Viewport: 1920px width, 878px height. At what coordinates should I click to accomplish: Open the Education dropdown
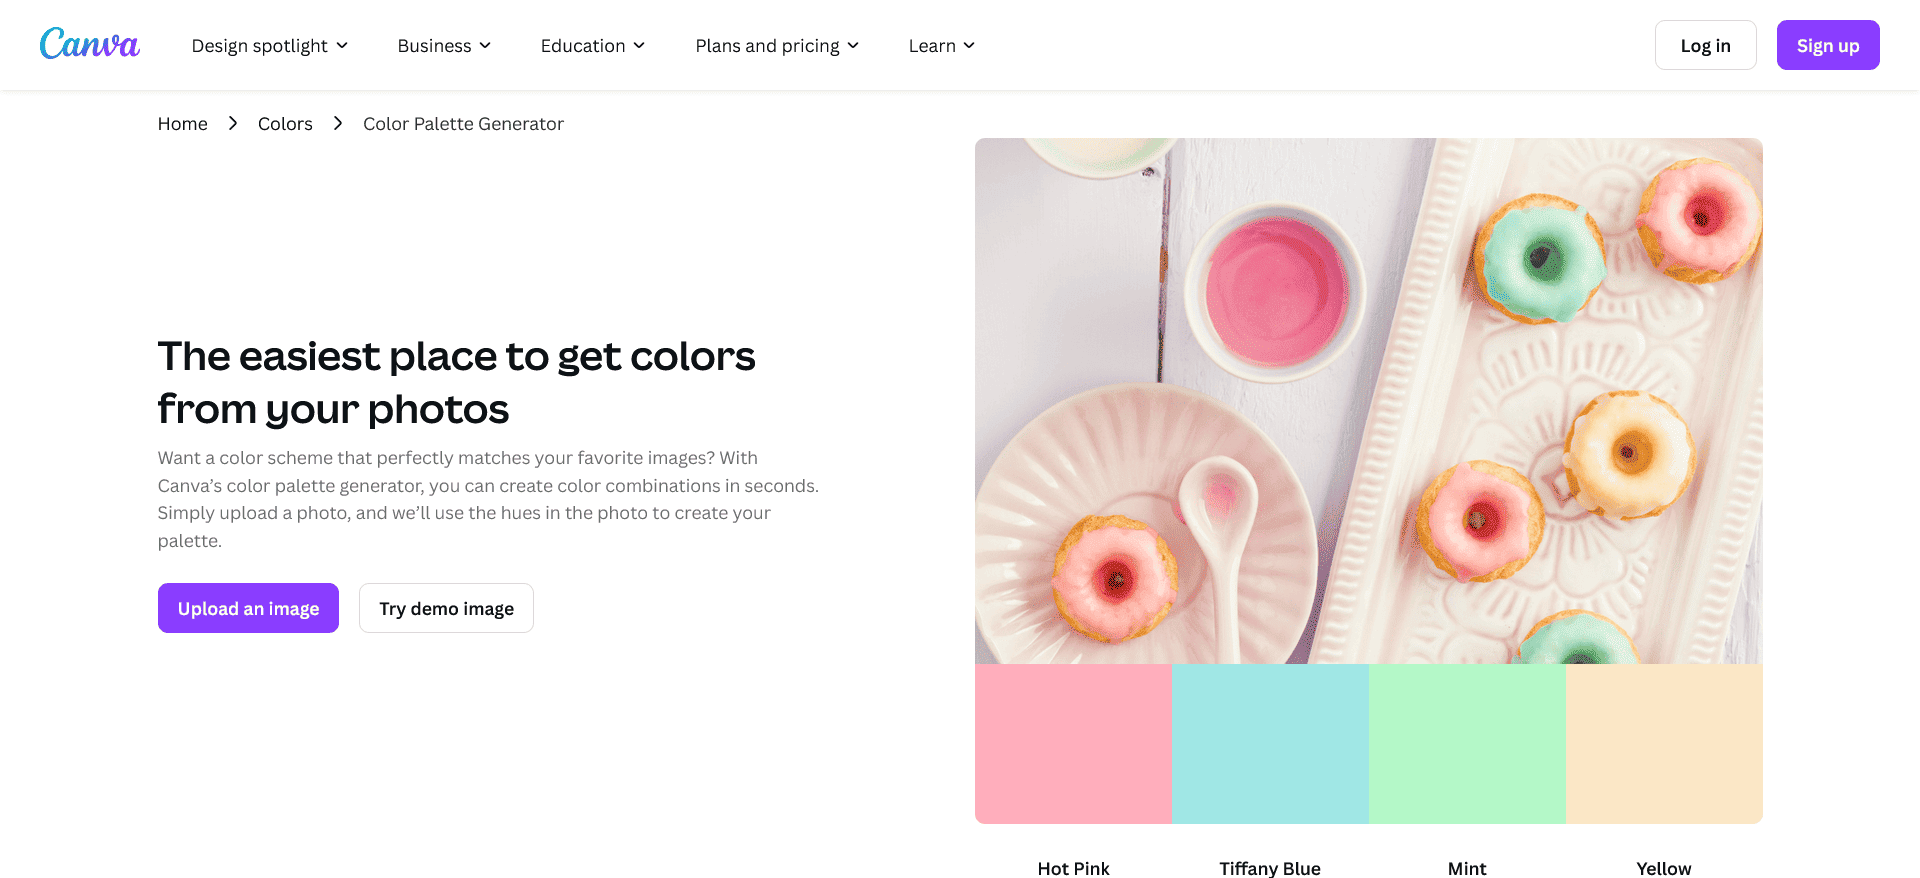click(x=583, y=45)
